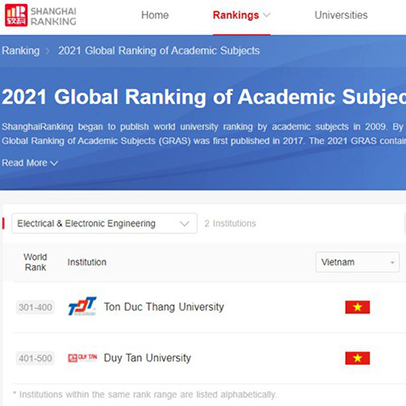Click the Duy Tan University logo
Image resolution: width=406 pixels, height=406 pixels.
click(82, 358)
